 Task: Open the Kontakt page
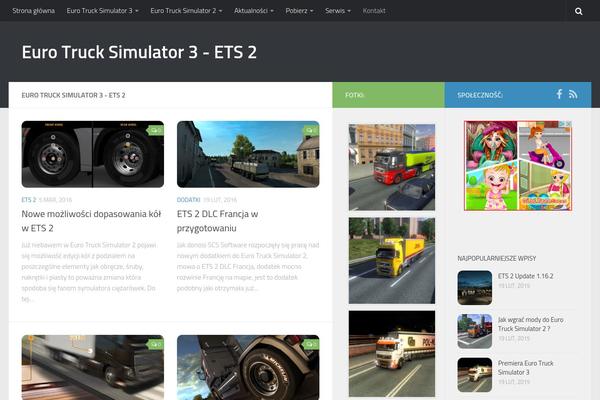374,11
